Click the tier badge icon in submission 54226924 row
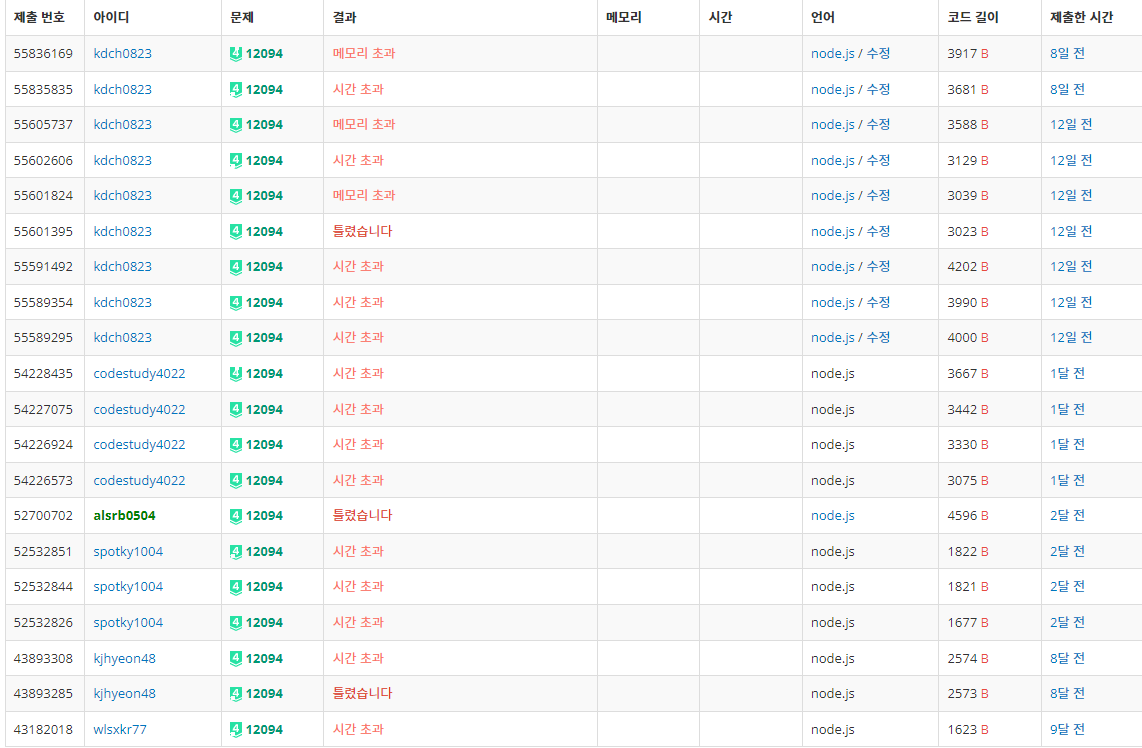 point(235,444)
